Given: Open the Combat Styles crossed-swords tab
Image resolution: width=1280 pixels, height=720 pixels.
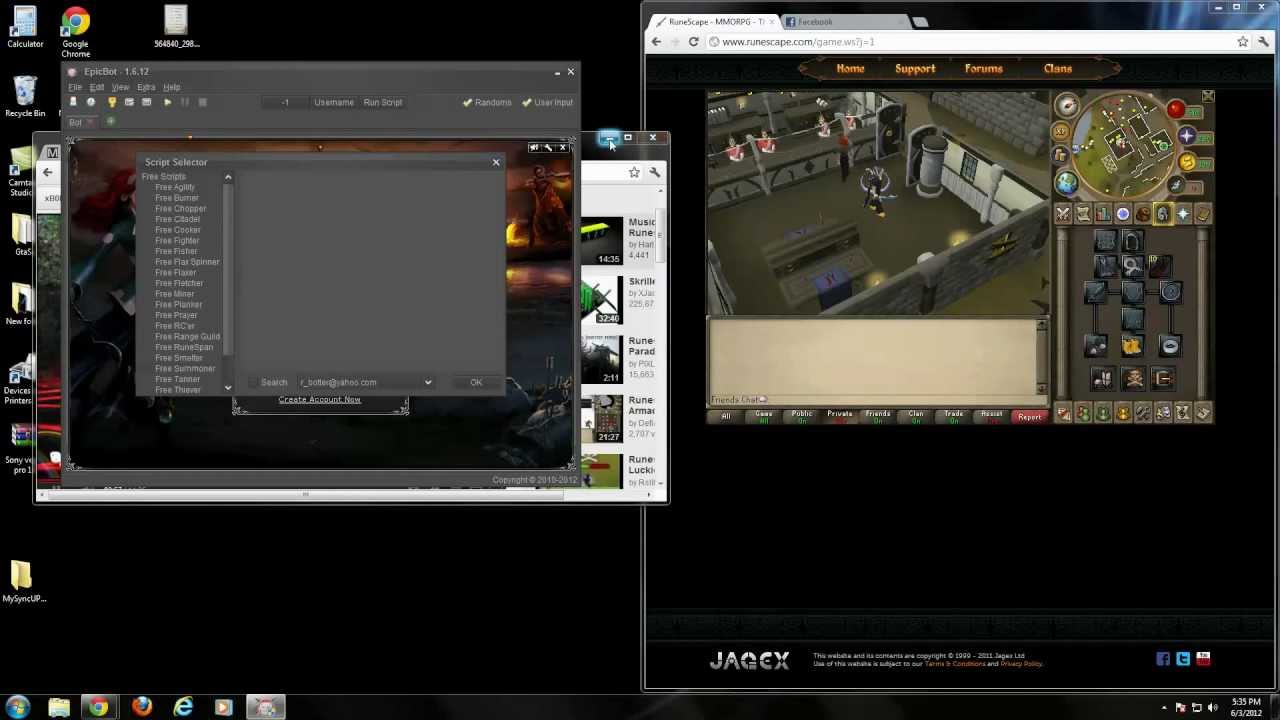Looking at the screenshot, I should point(1063,214).
